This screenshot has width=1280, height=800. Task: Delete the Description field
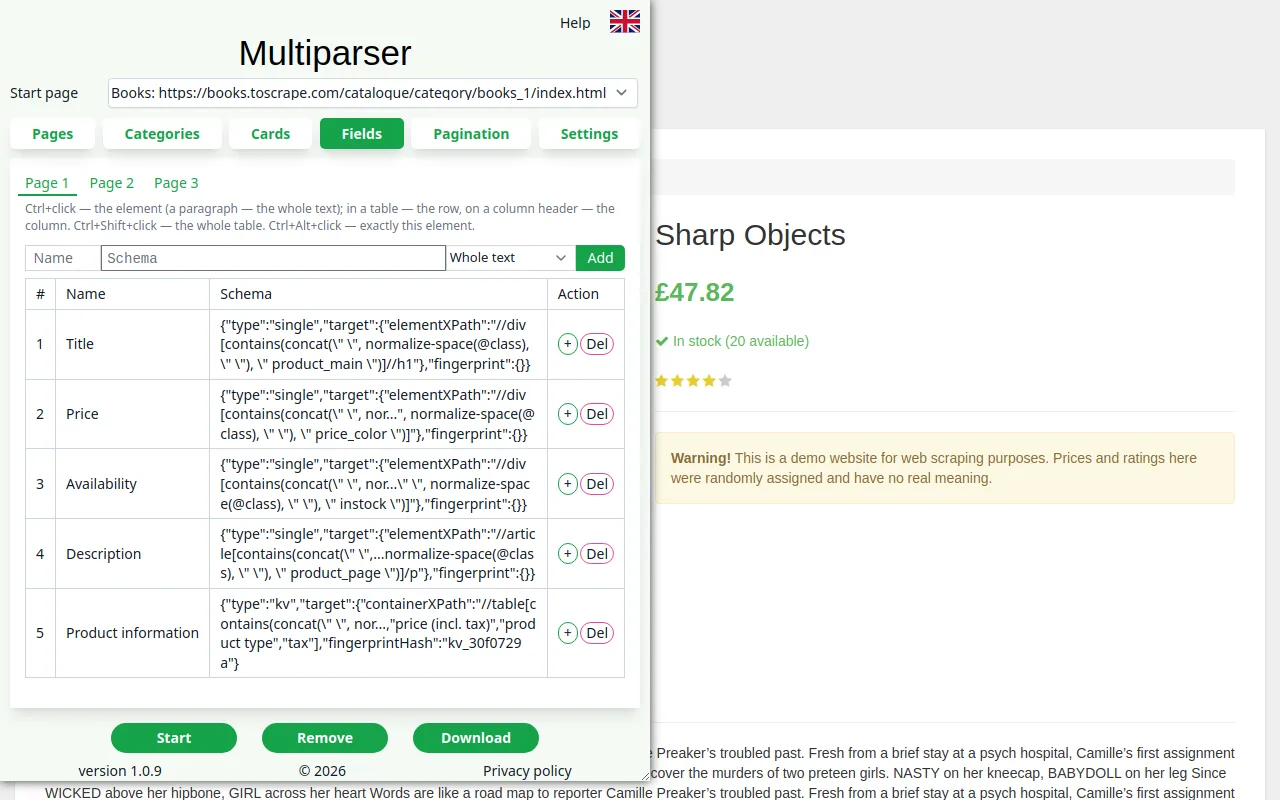click(x=597, y=553)
